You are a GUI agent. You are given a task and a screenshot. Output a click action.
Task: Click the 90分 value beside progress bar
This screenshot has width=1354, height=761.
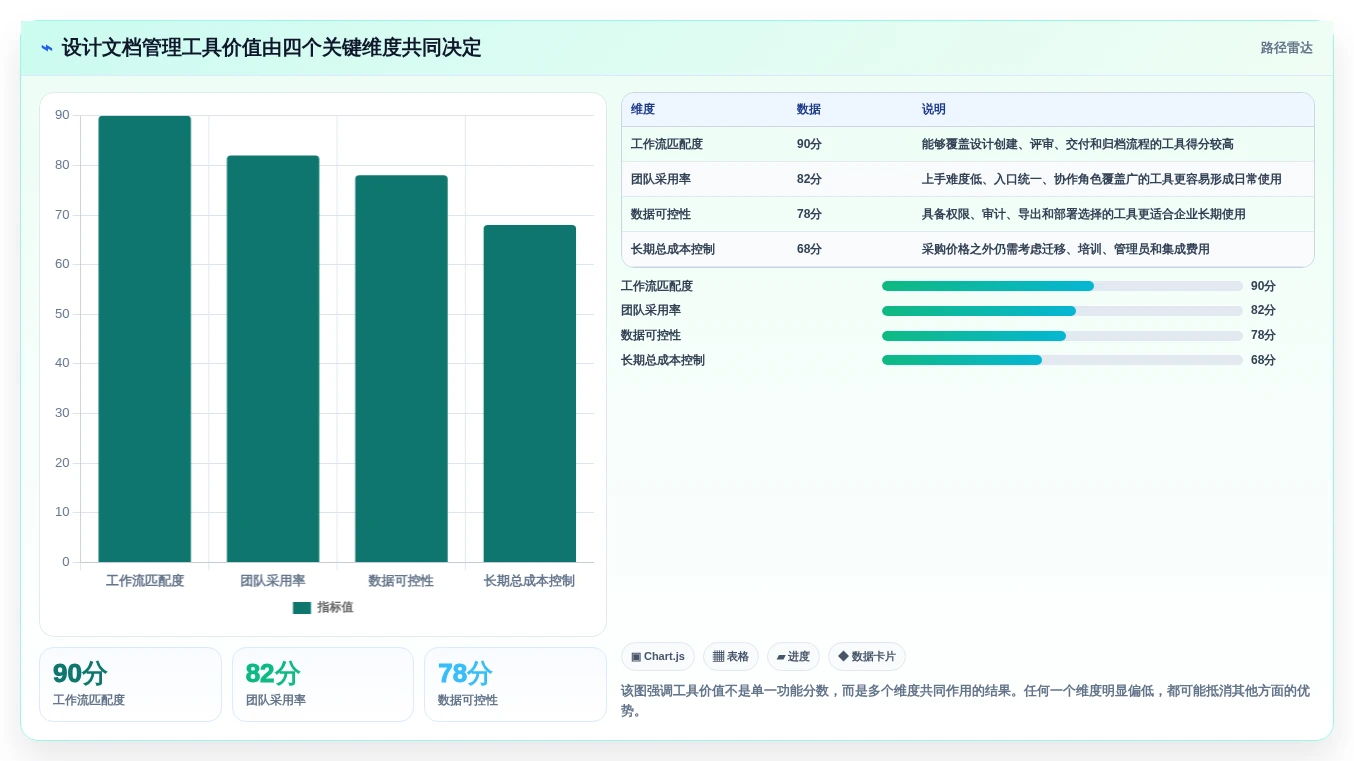coord(1263,286)
